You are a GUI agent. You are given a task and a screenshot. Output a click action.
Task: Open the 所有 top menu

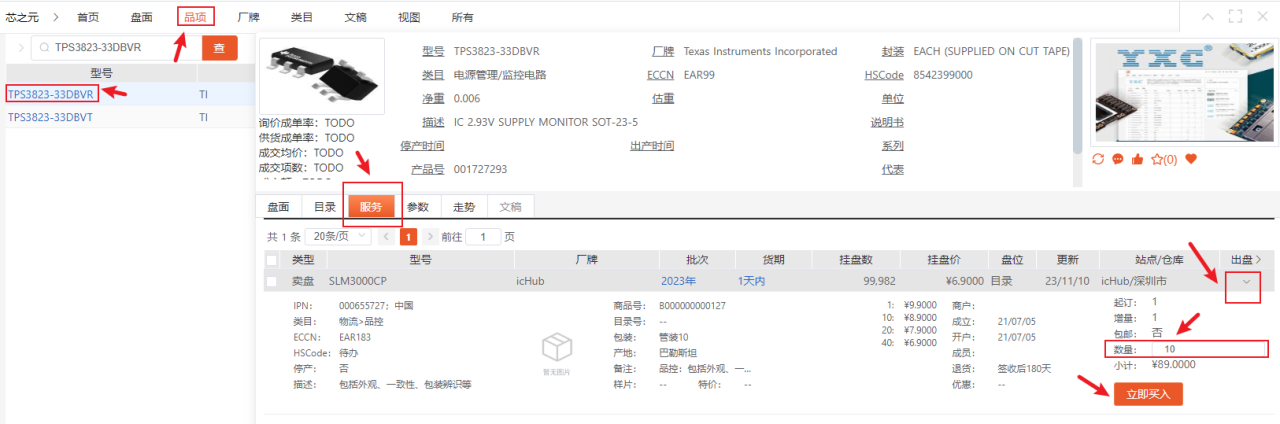[x=463, y=17]
